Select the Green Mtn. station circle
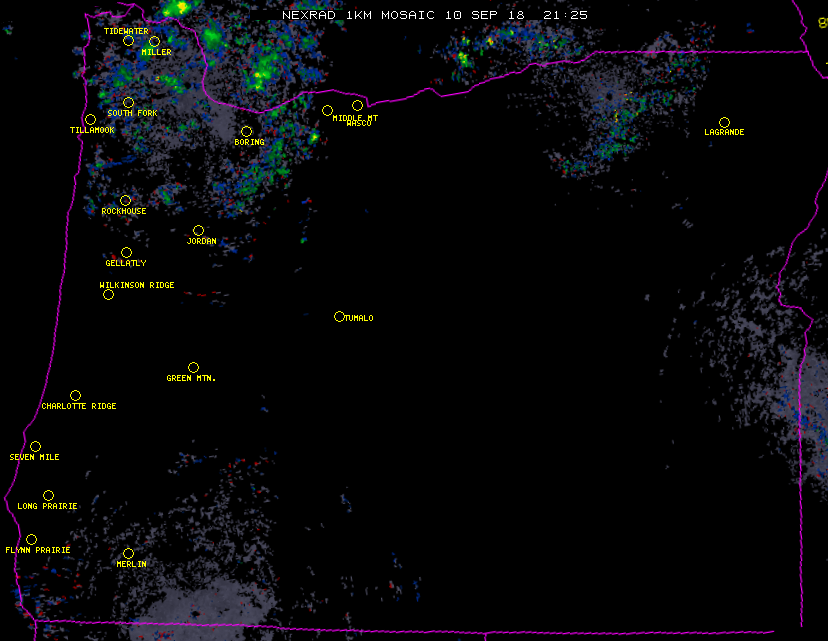The image size is (828, 641). [x=193, y=367]
